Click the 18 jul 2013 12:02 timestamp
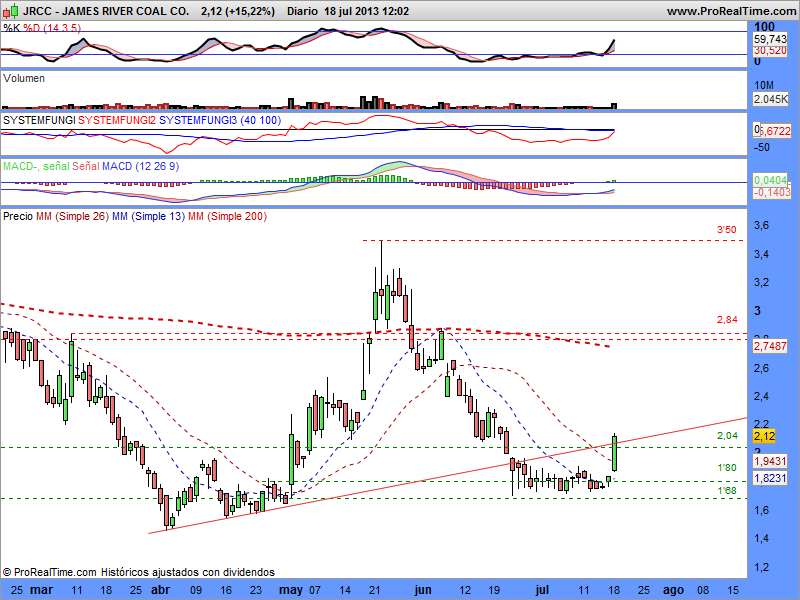 [366, 11]
